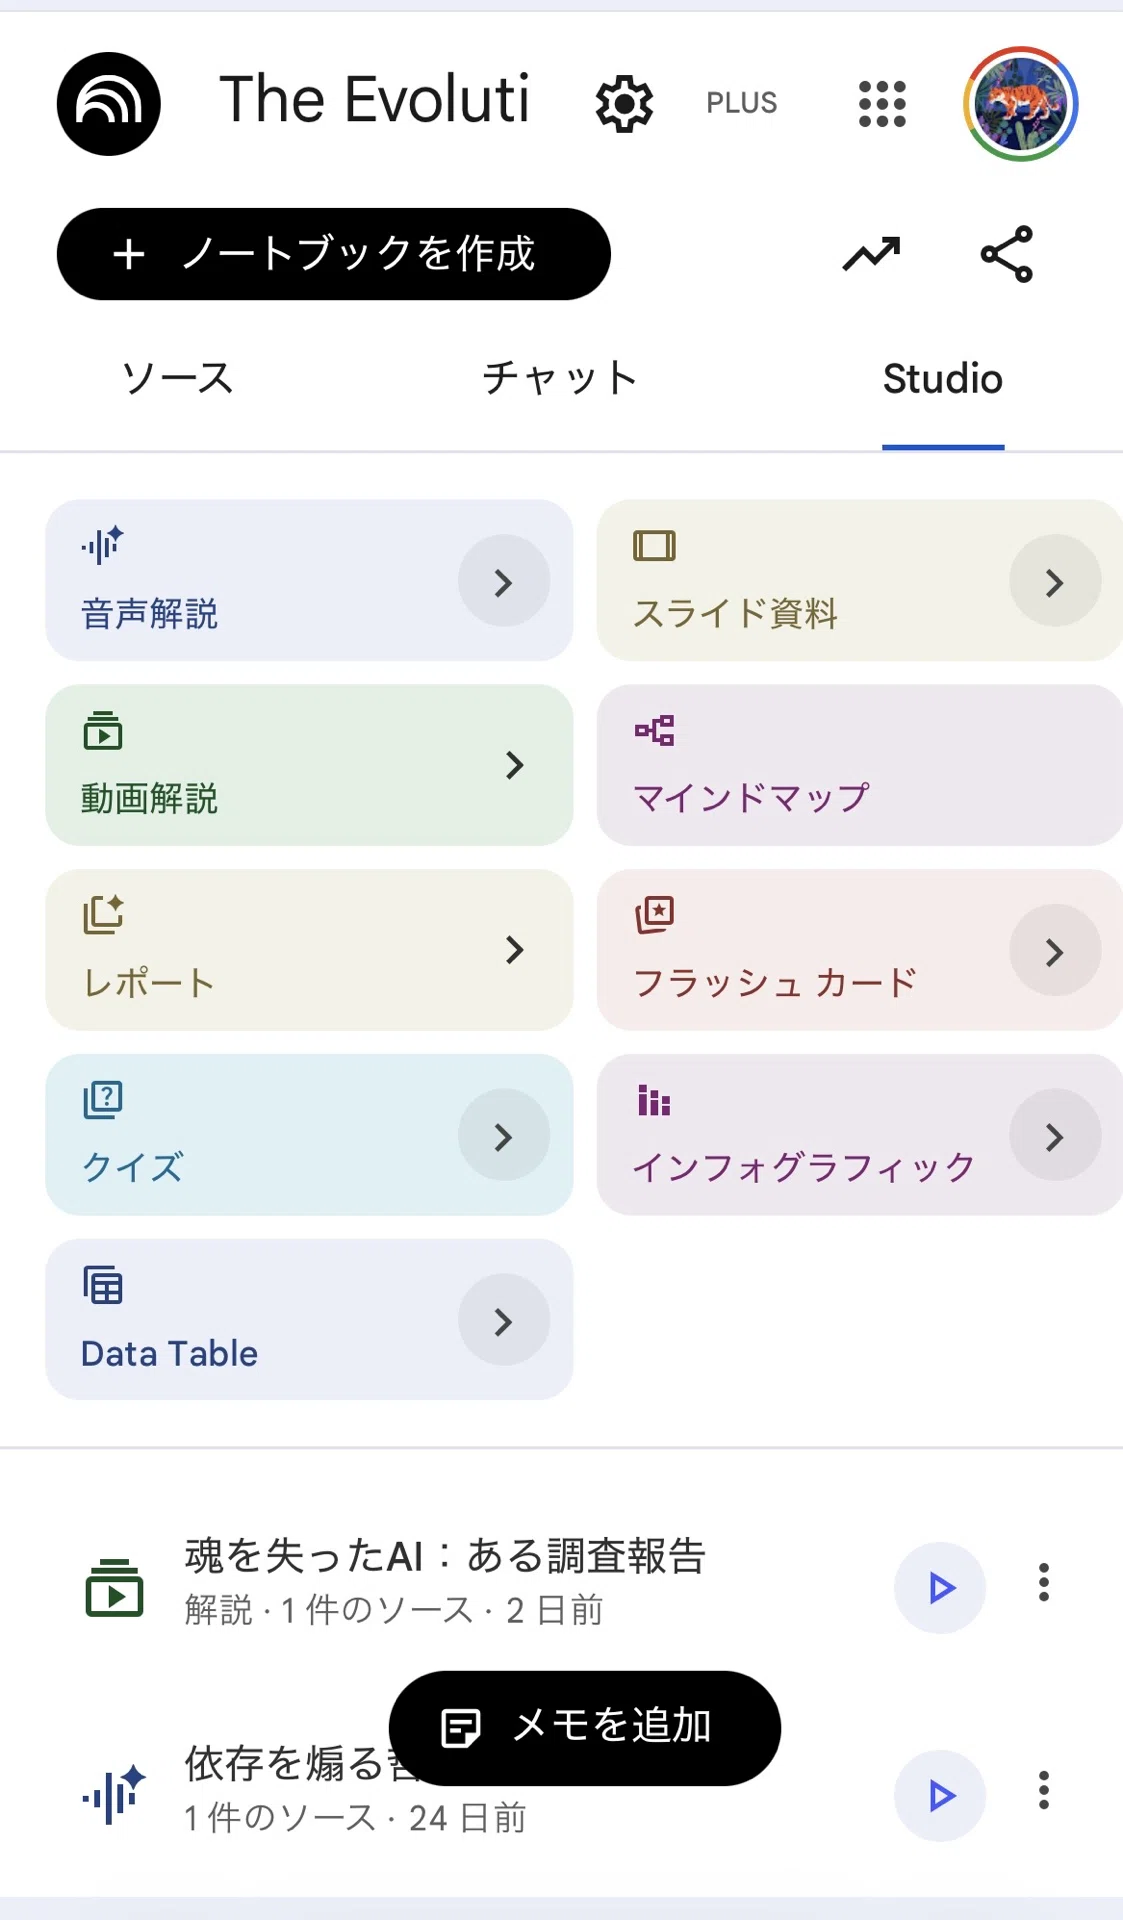This screenshot has width=1123, height=1920.
Task: Click the ノートブックを作成 button
Action: pos(334,254)
